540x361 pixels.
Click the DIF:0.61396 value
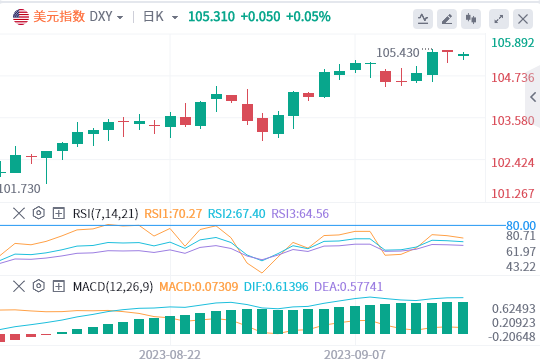coord(276,287)
